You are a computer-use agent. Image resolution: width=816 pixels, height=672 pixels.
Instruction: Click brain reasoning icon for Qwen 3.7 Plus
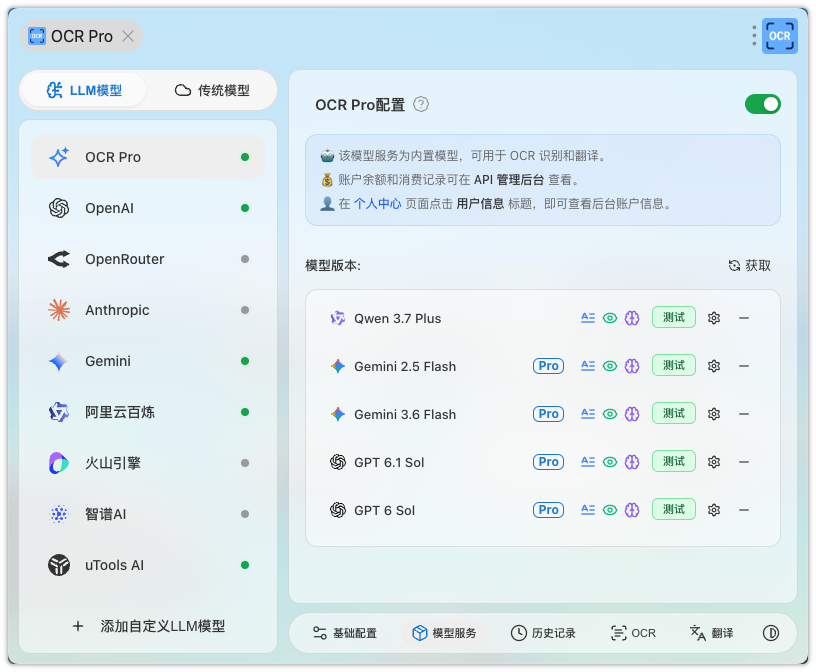click(632, 318)
